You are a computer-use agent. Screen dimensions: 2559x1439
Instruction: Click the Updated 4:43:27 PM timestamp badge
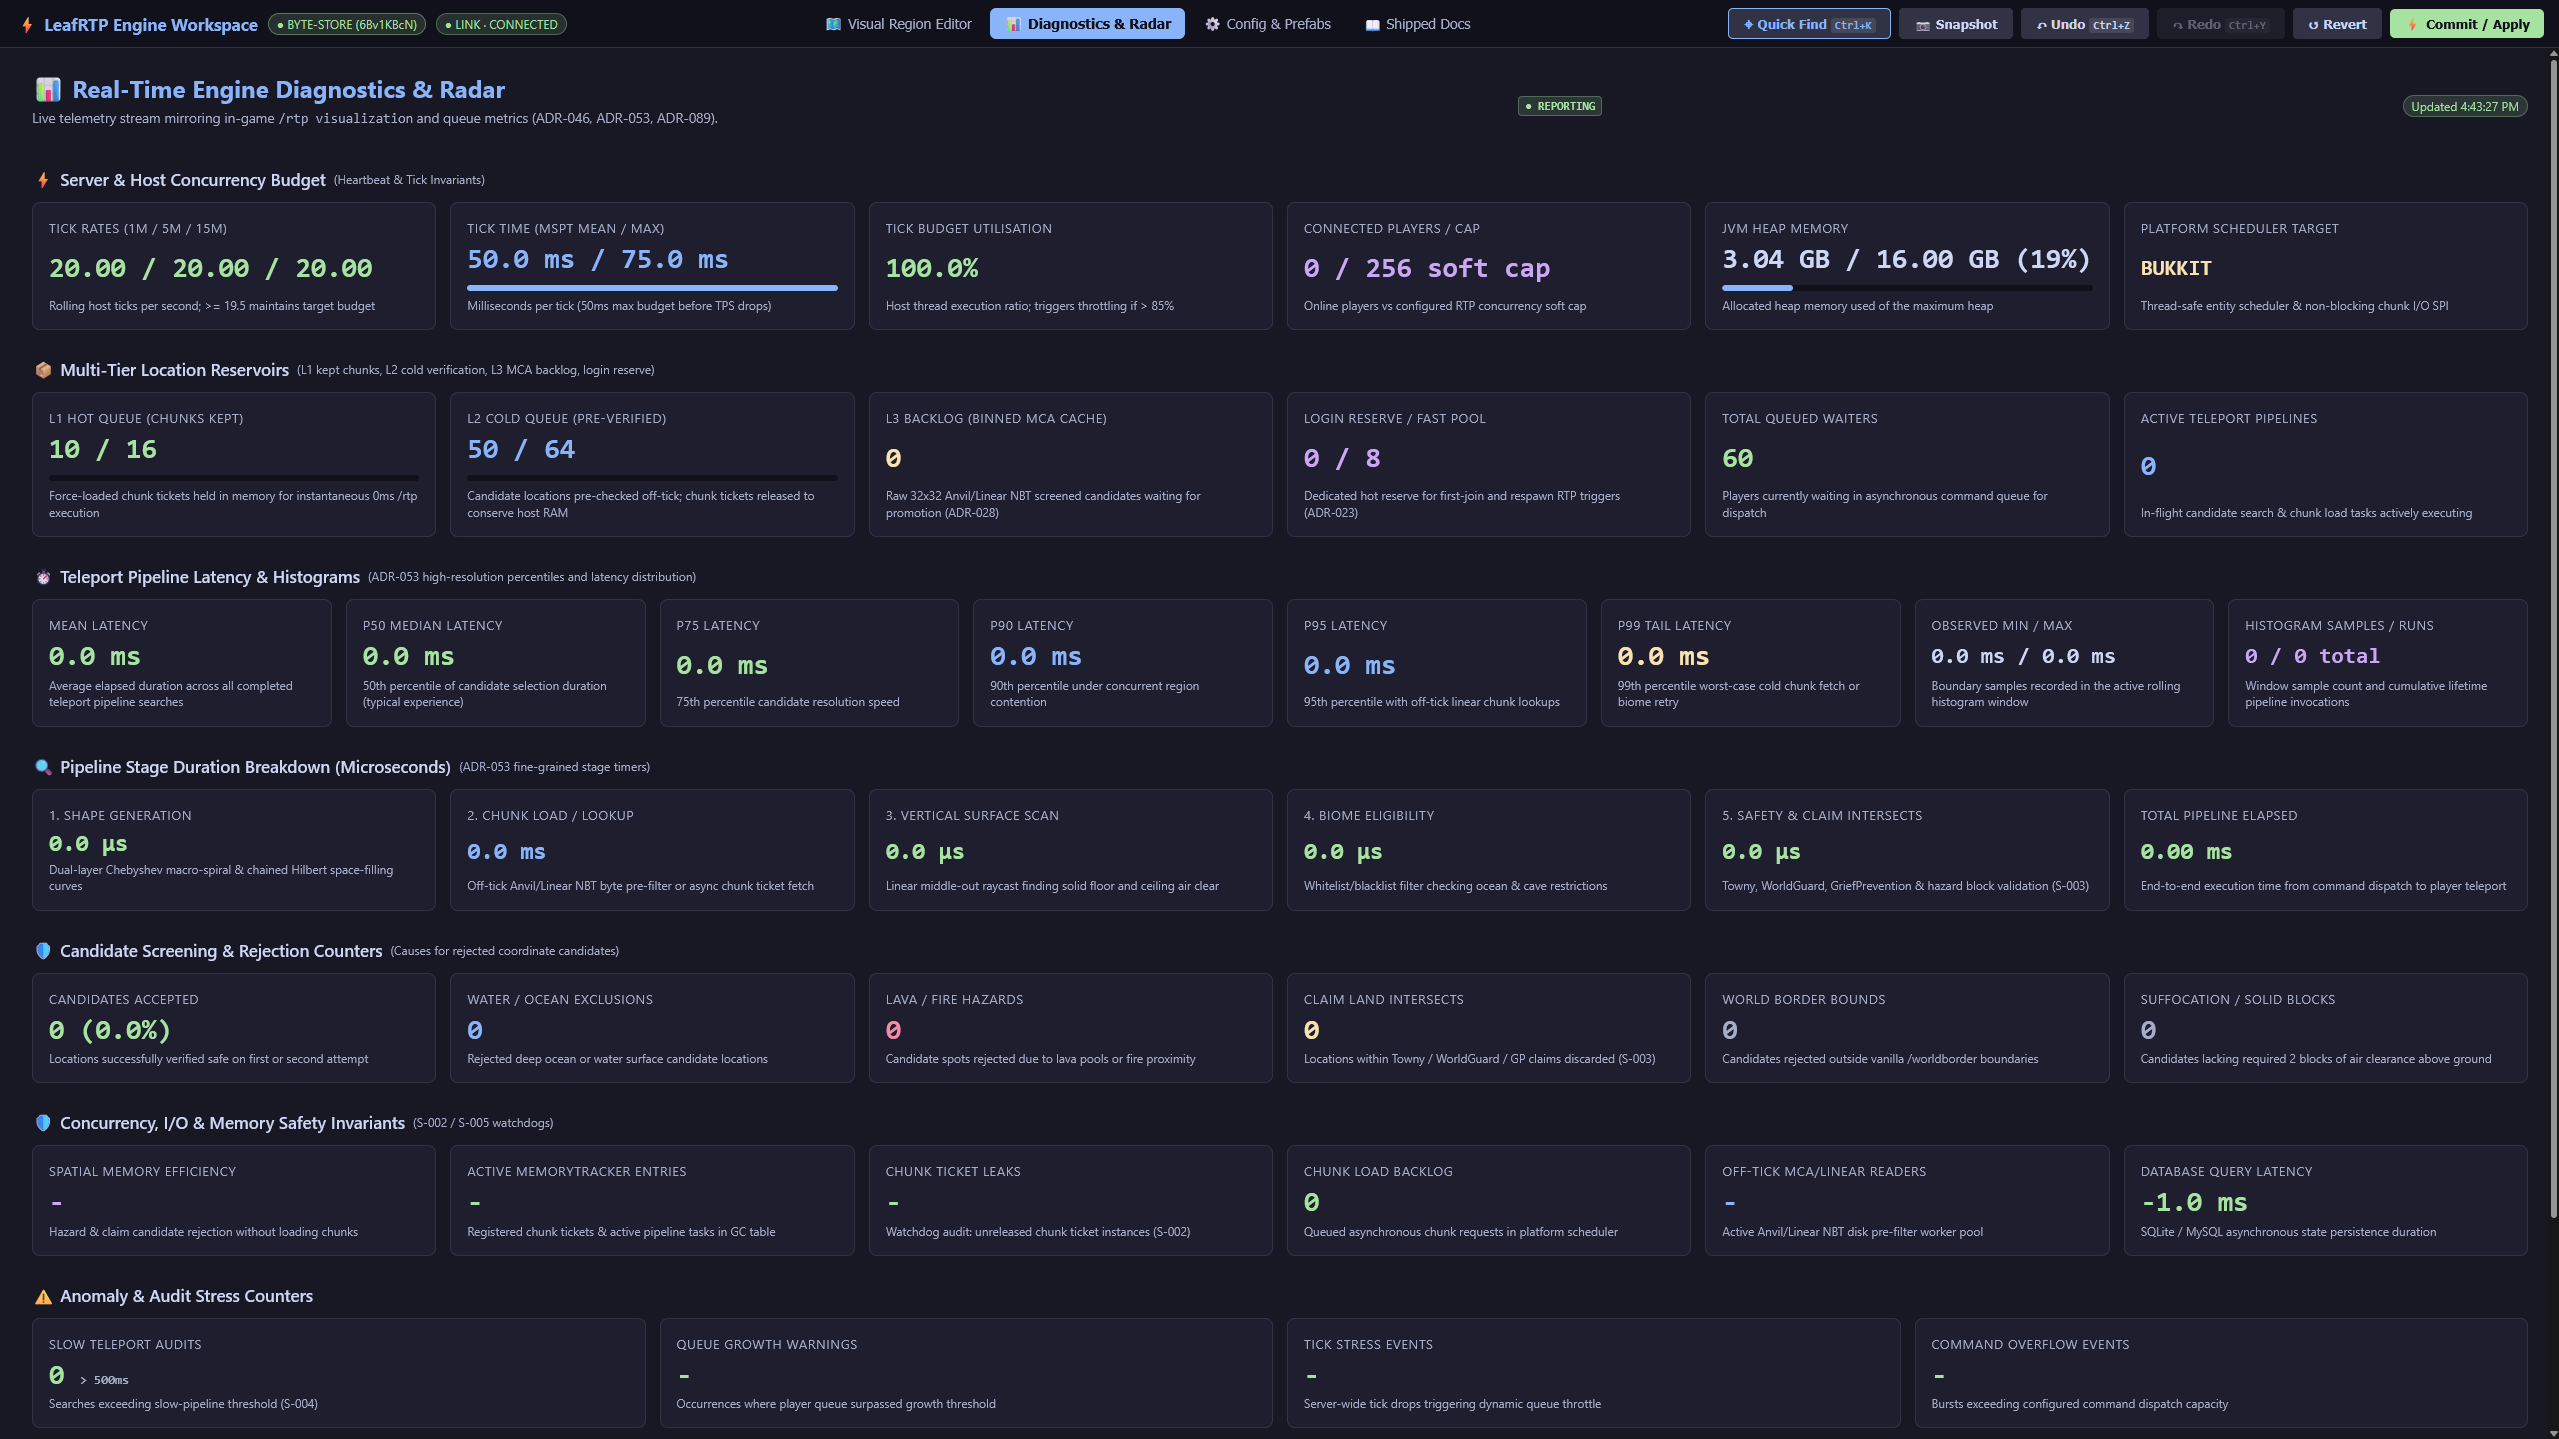[2465, 107]
